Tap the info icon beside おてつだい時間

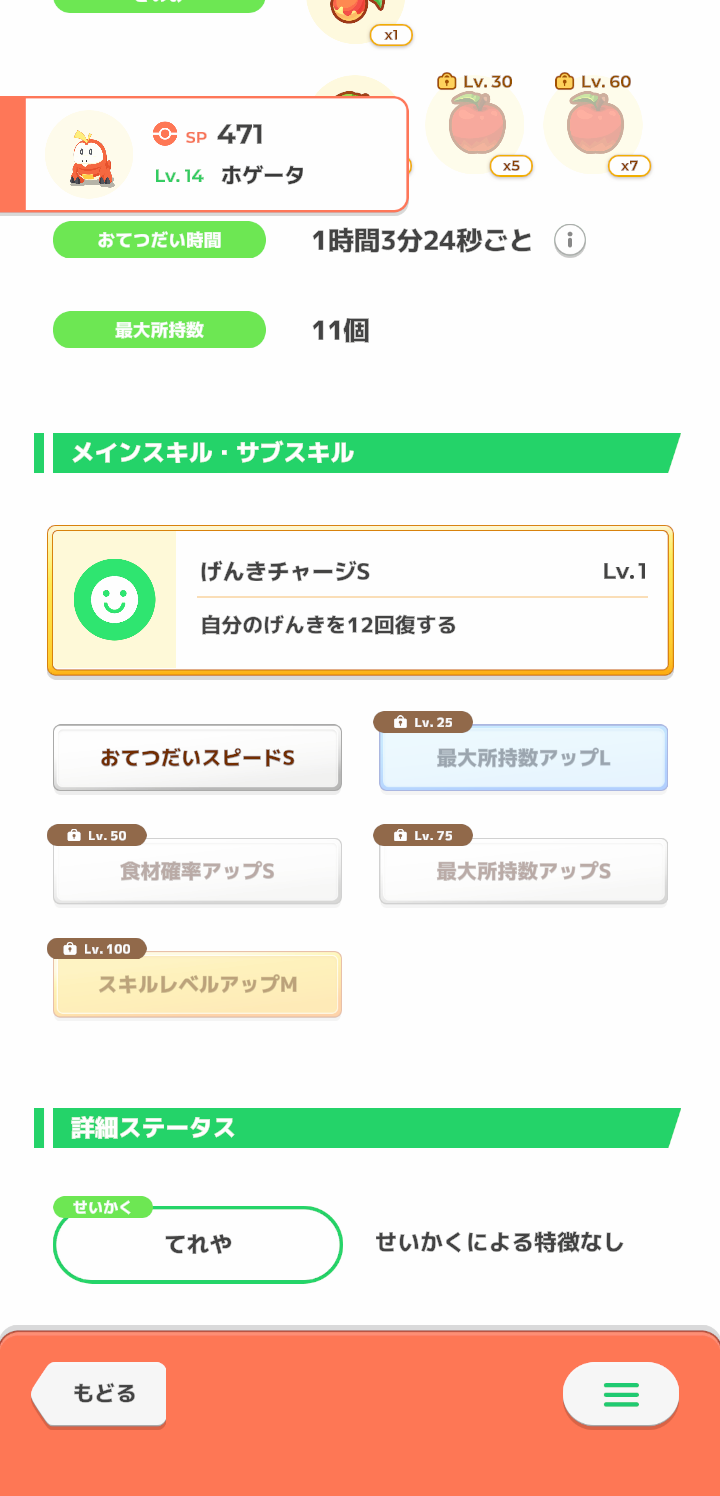pos(569,241)
